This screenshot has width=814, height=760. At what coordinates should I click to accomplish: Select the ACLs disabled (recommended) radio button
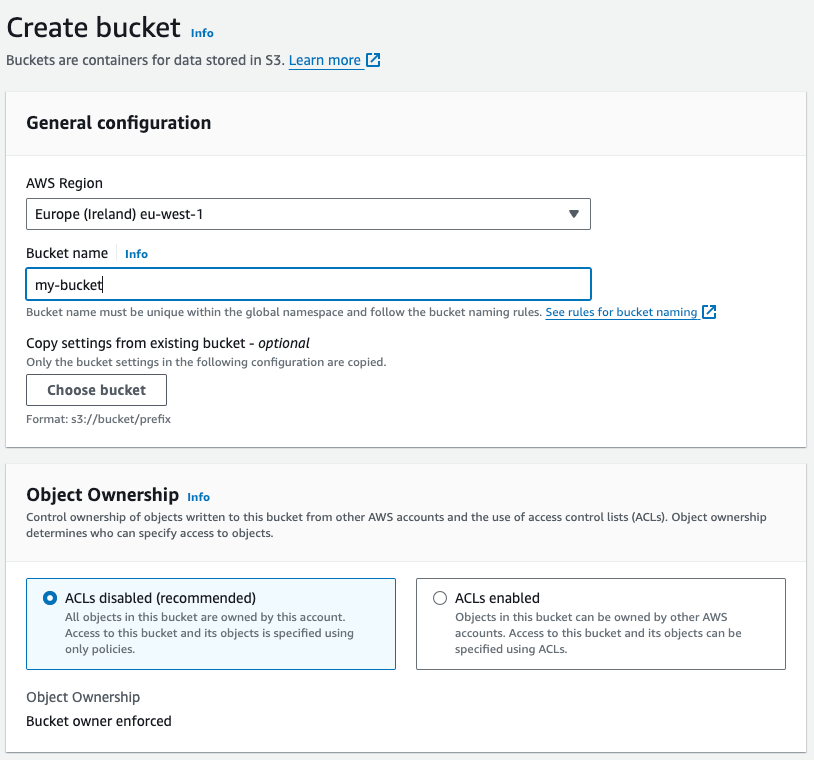[x=50, y=598]
